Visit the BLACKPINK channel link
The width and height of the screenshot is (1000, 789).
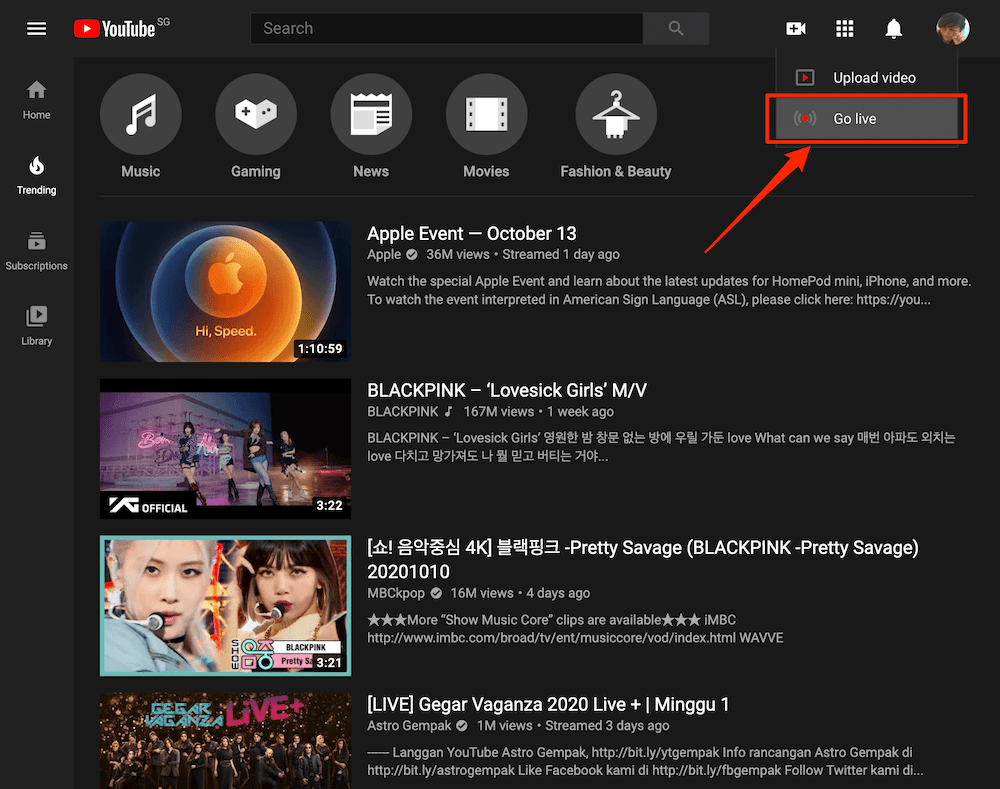[x=402, y=411]
